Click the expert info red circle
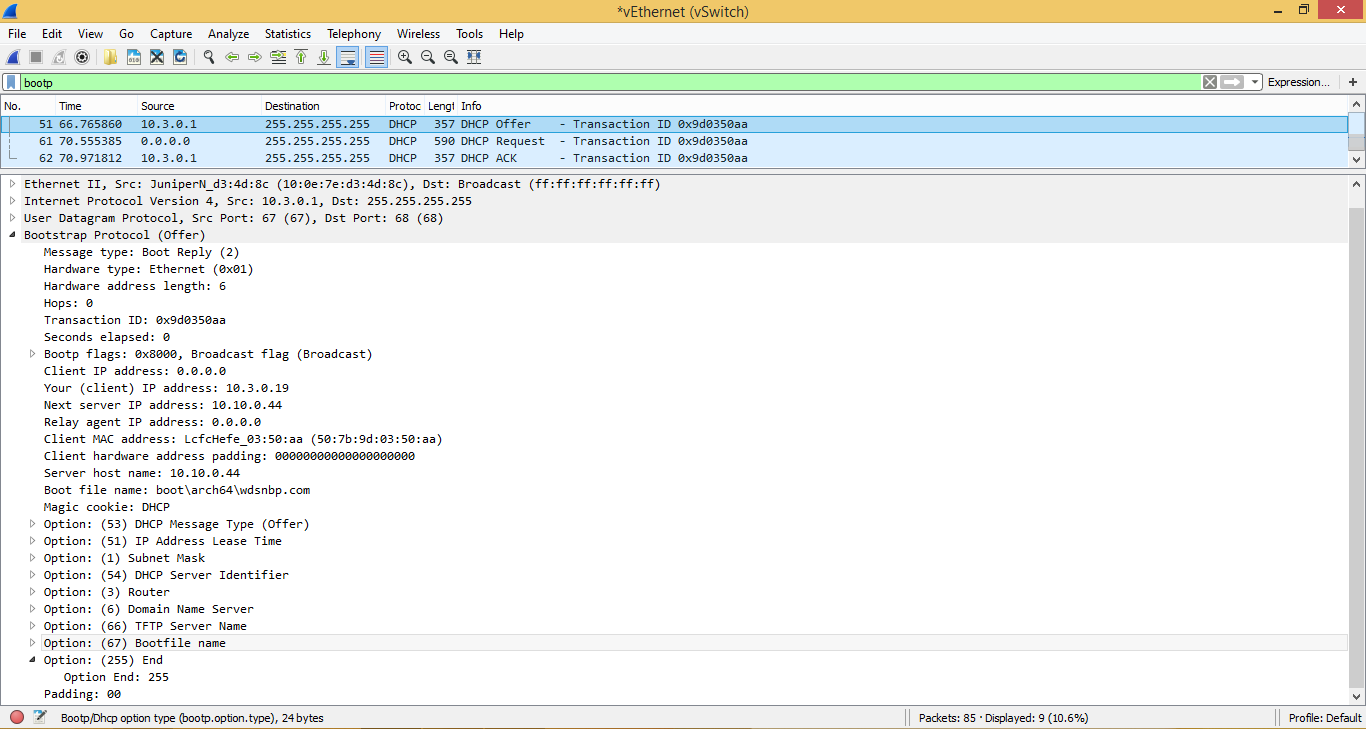 coord(17,717)
